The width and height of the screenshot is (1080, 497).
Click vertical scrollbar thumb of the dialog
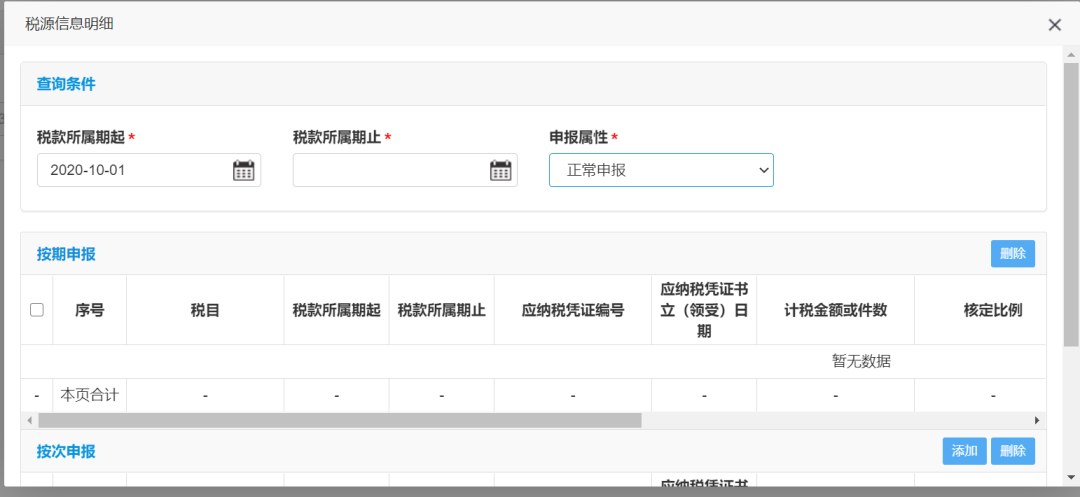pyautogui.click(x=1071, y=200)
